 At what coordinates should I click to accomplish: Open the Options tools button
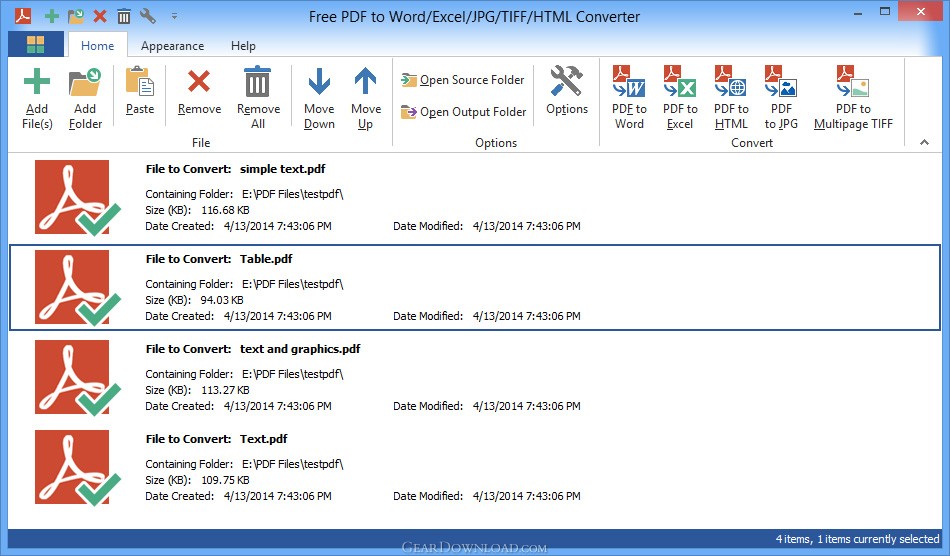click(x=566, y=91)
